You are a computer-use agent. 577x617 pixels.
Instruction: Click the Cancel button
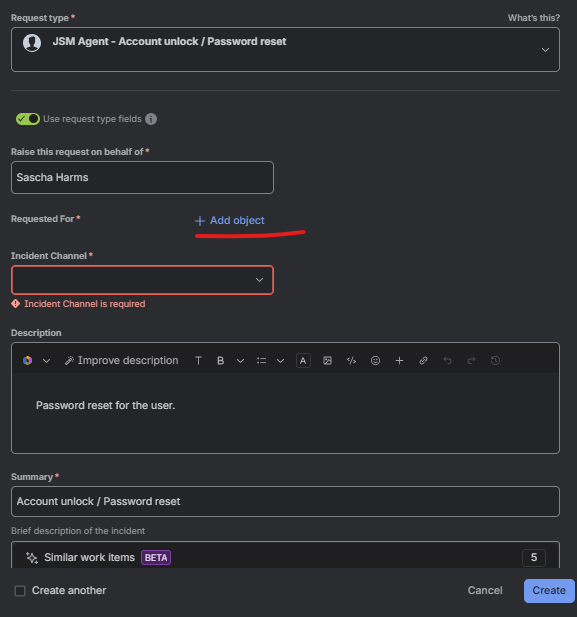point(485,591)
